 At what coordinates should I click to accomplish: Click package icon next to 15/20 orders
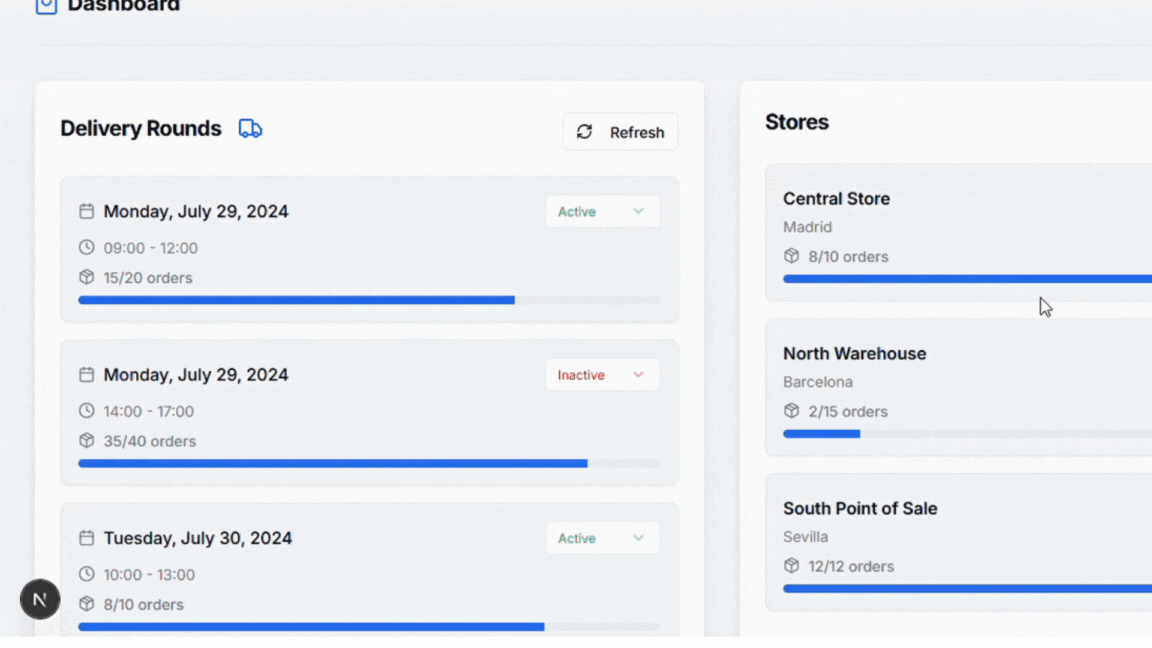(x=87, y=277)
